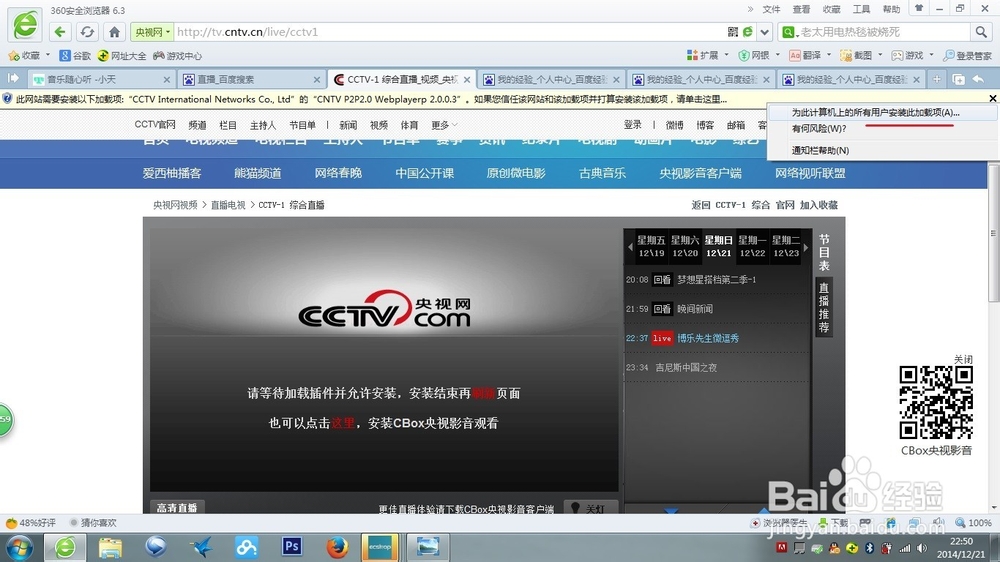
Task: Open the 网银 online banking toolbar item
Action: coord(754,55)
